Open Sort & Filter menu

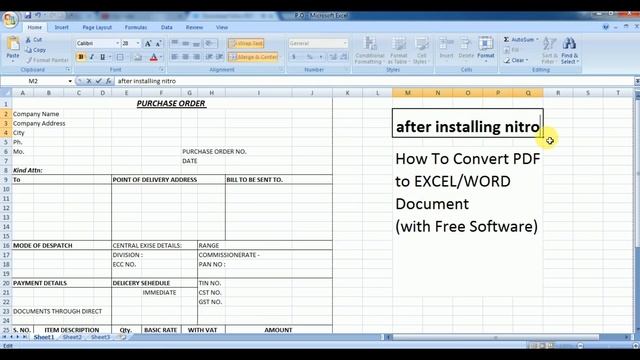pyautogui.click(x=549, y=50)
